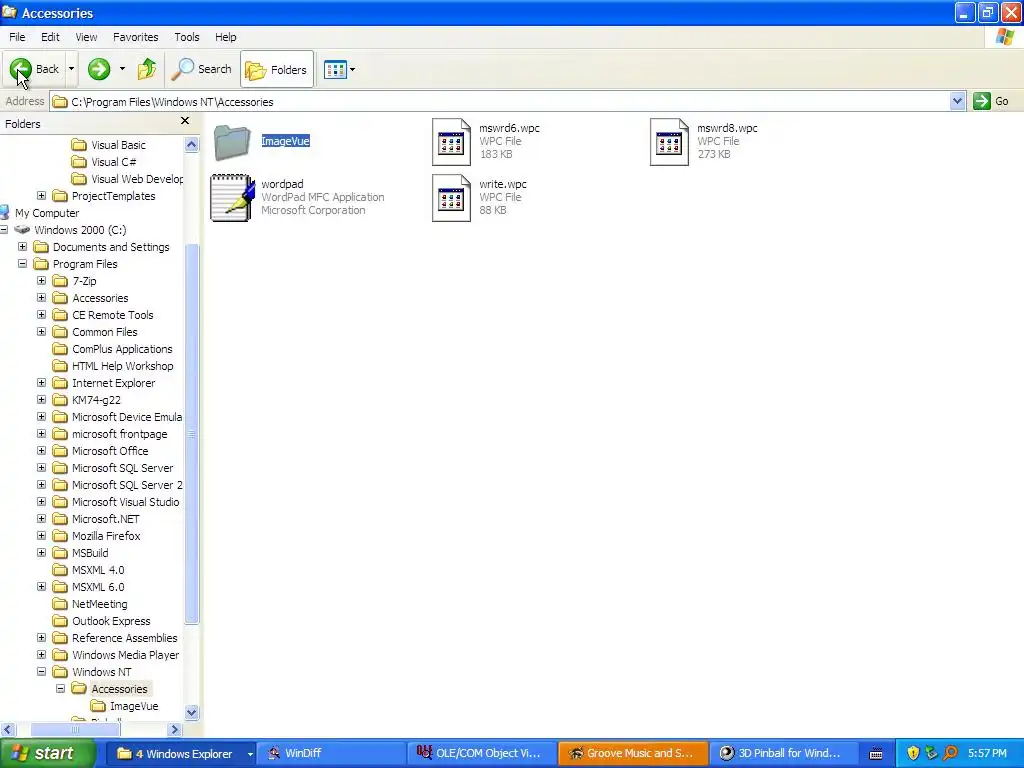The image size is (1024, 768).
Task: Collapse the Windows NT tree node
Action: tap(41, 671)
